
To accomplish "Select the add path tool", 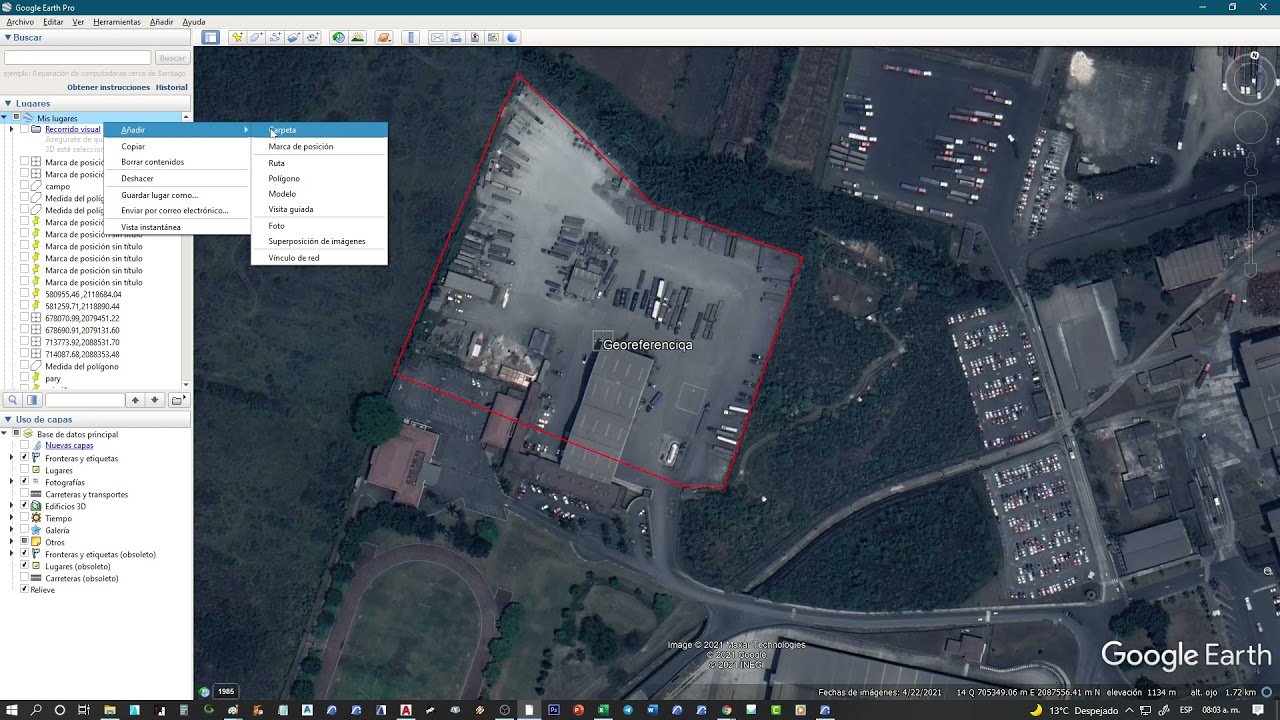I will 275,38.
